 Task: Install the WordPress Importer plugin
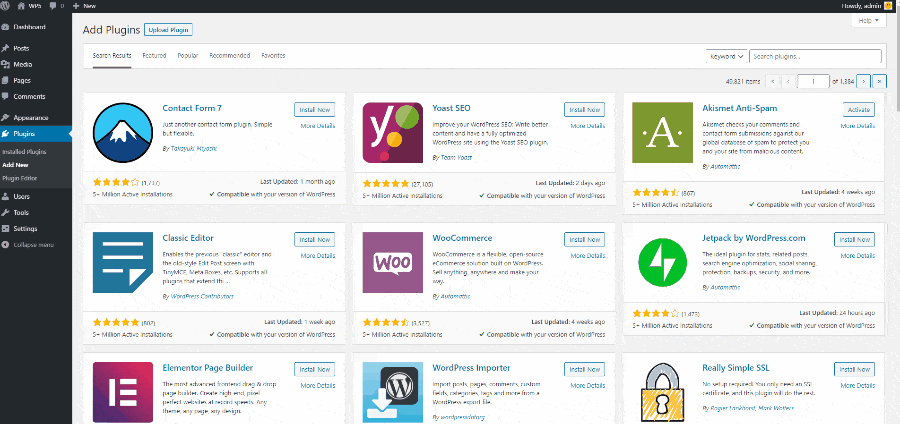(x=584, y=369)
